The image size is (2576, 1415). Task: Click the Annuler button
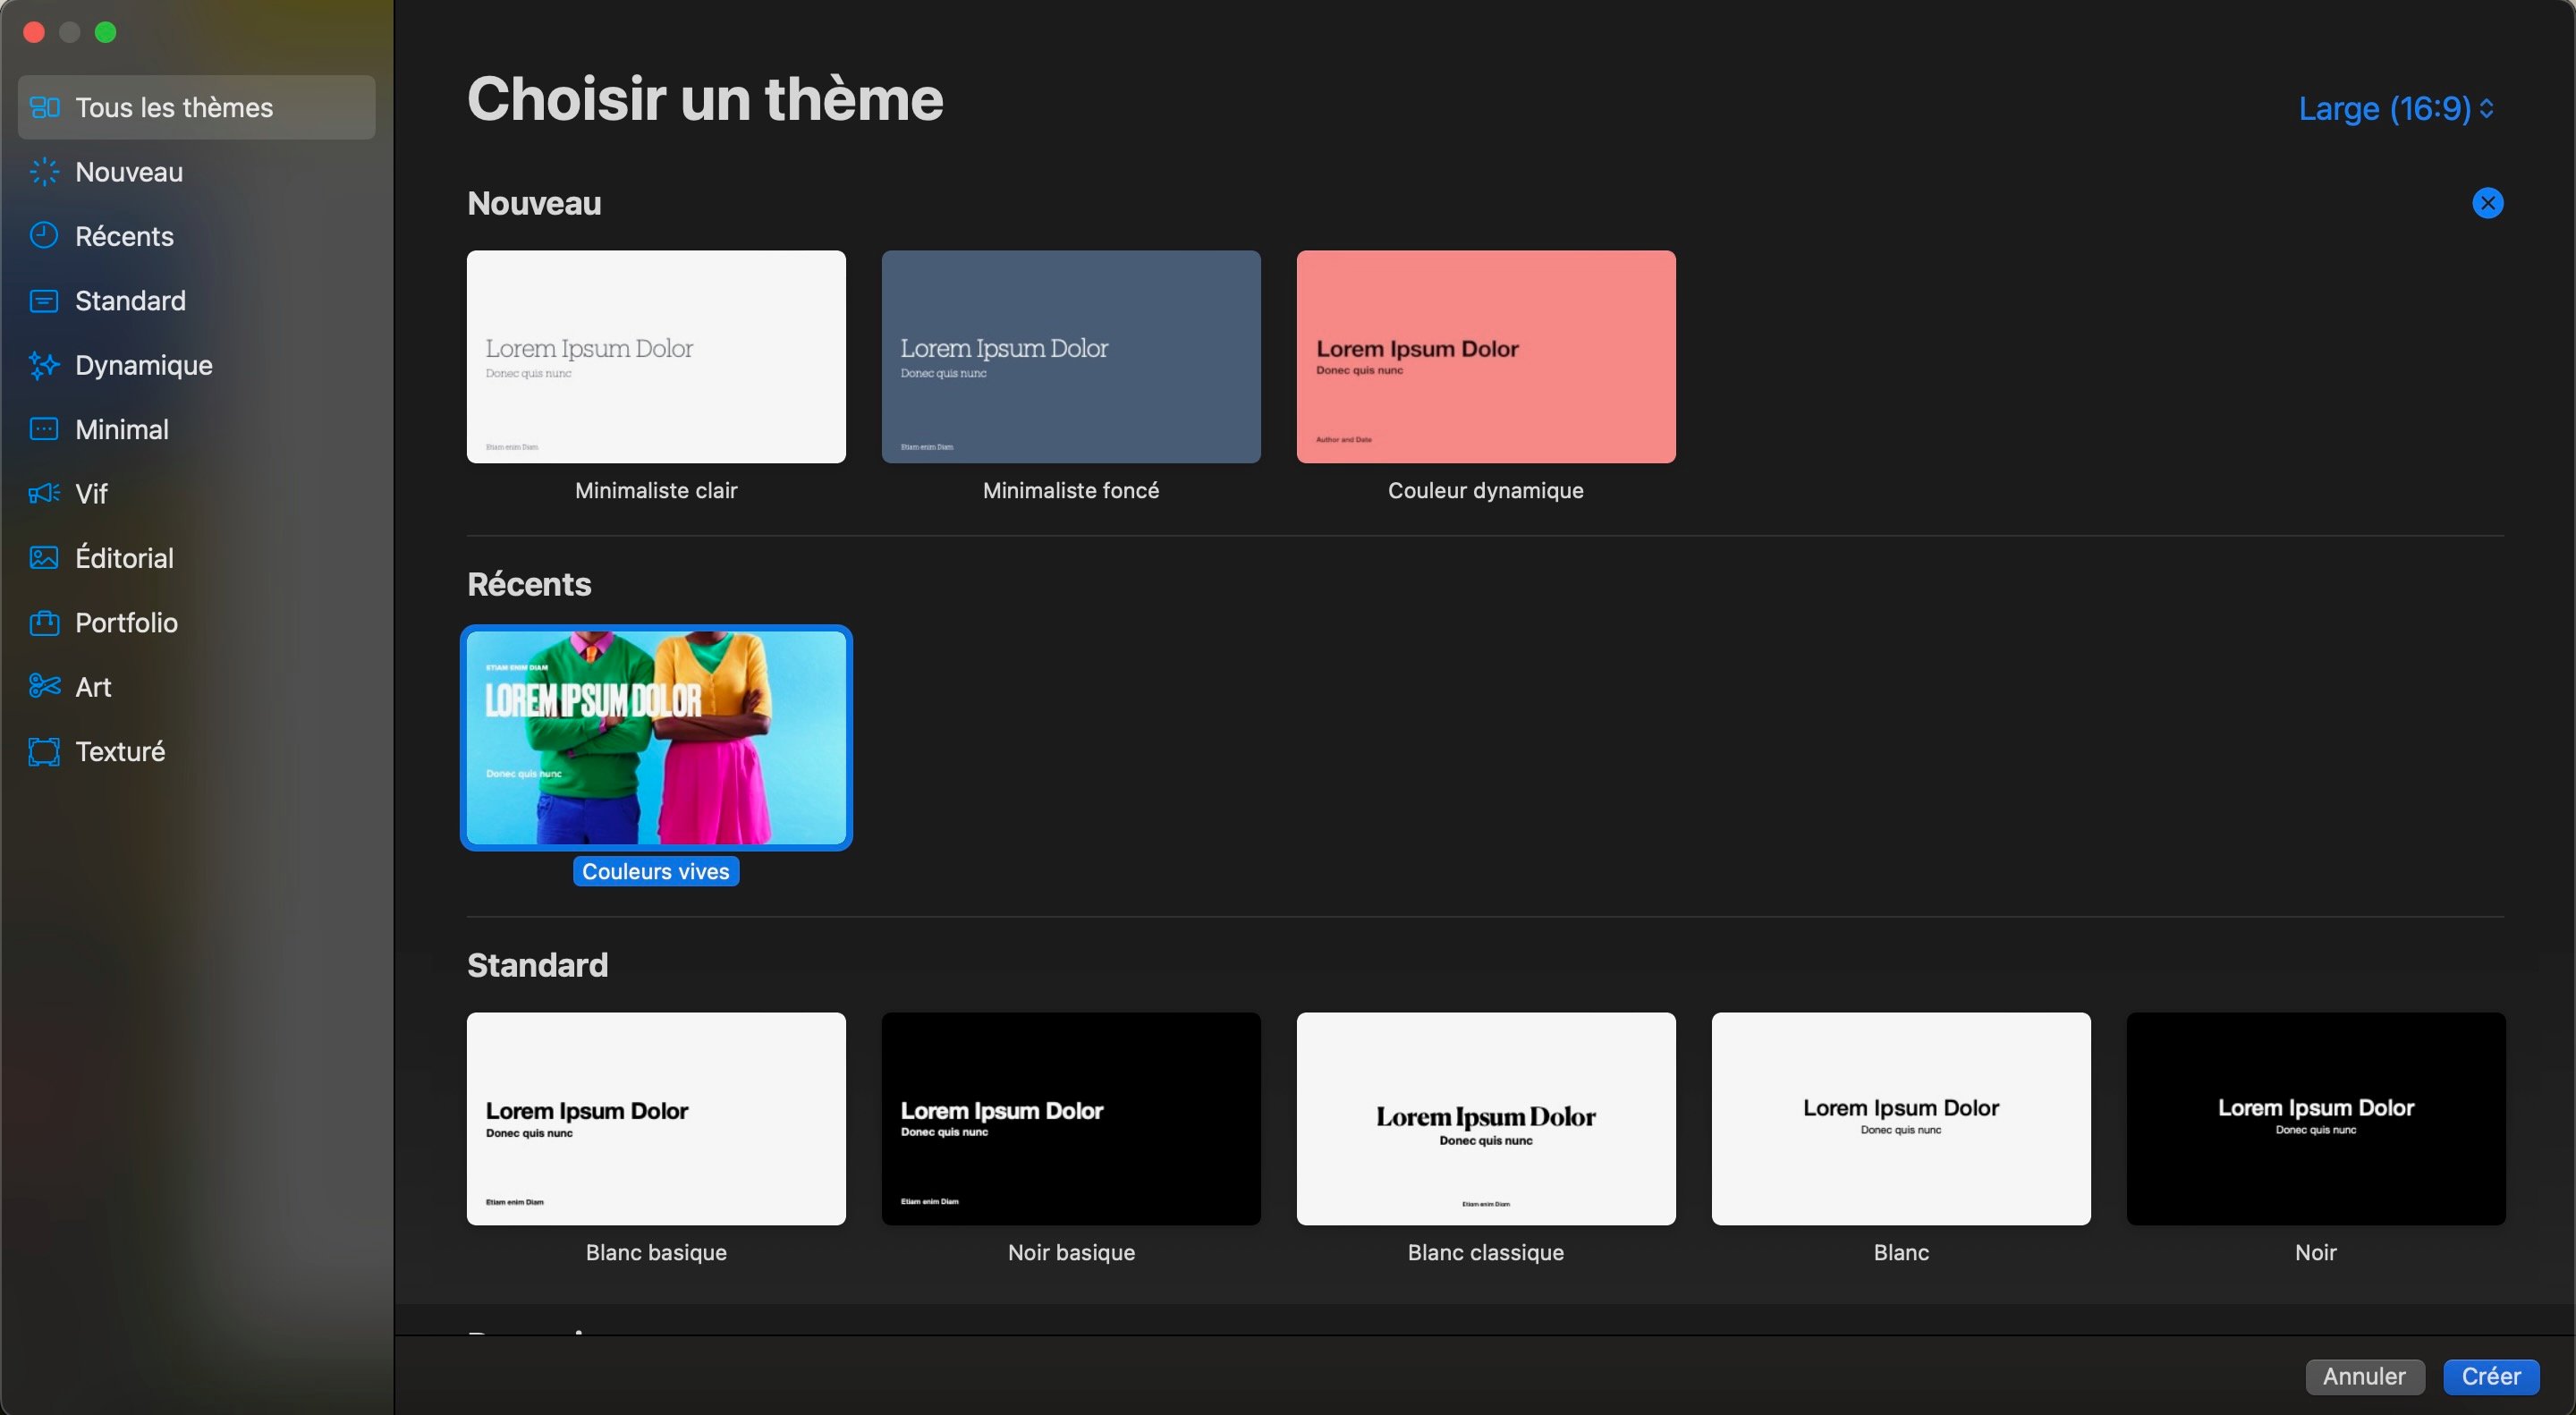[2364, 1376]
